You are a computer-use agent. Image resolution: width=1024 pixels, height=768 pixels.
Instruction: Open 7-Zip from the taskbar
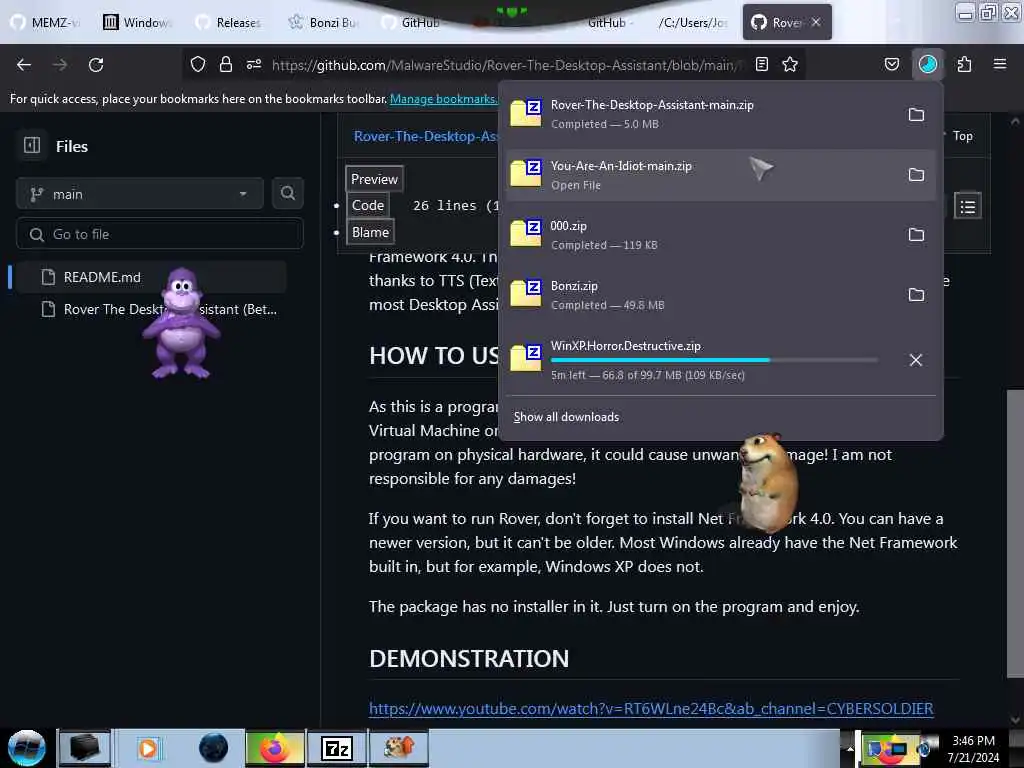336,748
